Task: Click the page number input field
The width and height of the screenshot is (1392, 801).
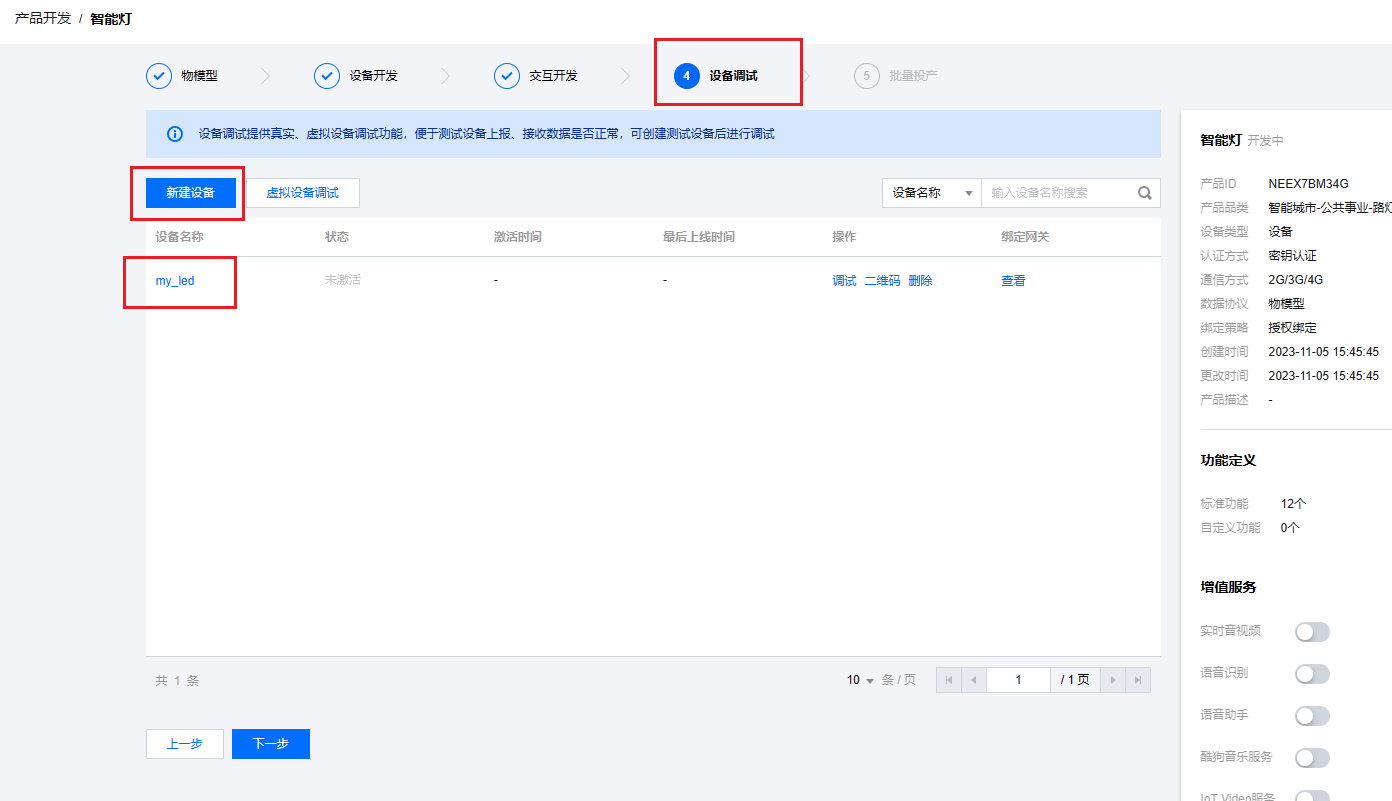Action: pos(1018,680)
